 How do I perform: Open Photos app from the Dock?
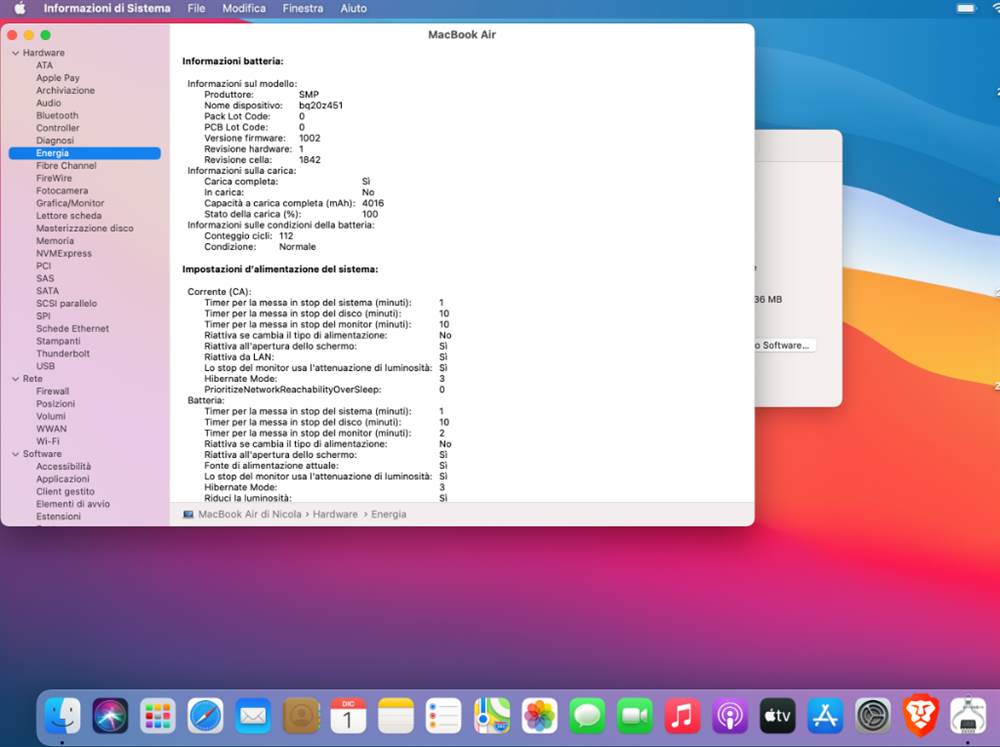[x=540, y=715]
